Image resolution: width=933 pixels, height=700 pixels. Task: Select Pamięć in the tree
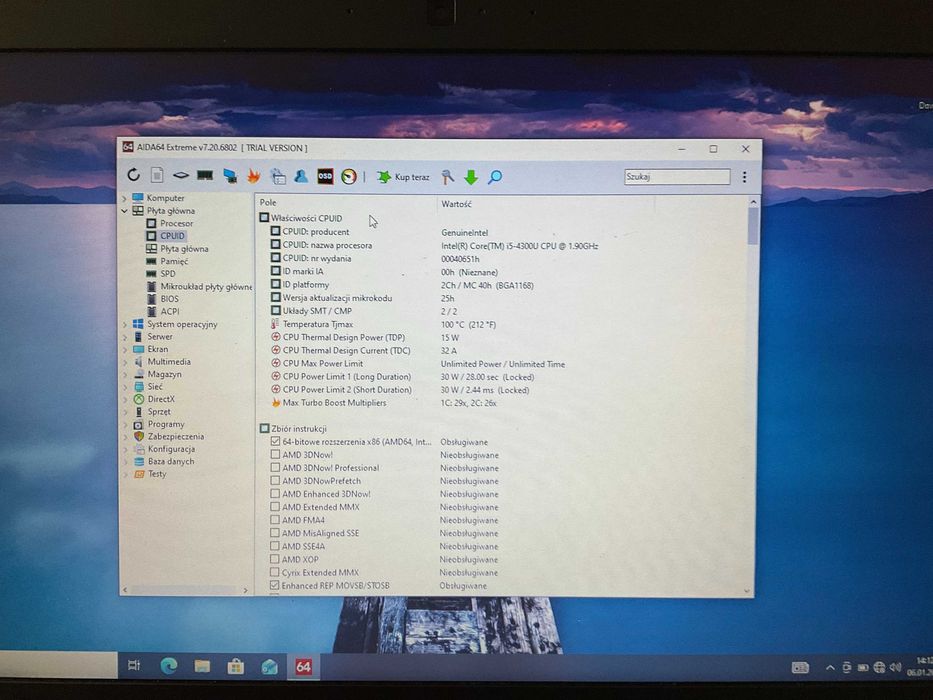tap(174, 261)
